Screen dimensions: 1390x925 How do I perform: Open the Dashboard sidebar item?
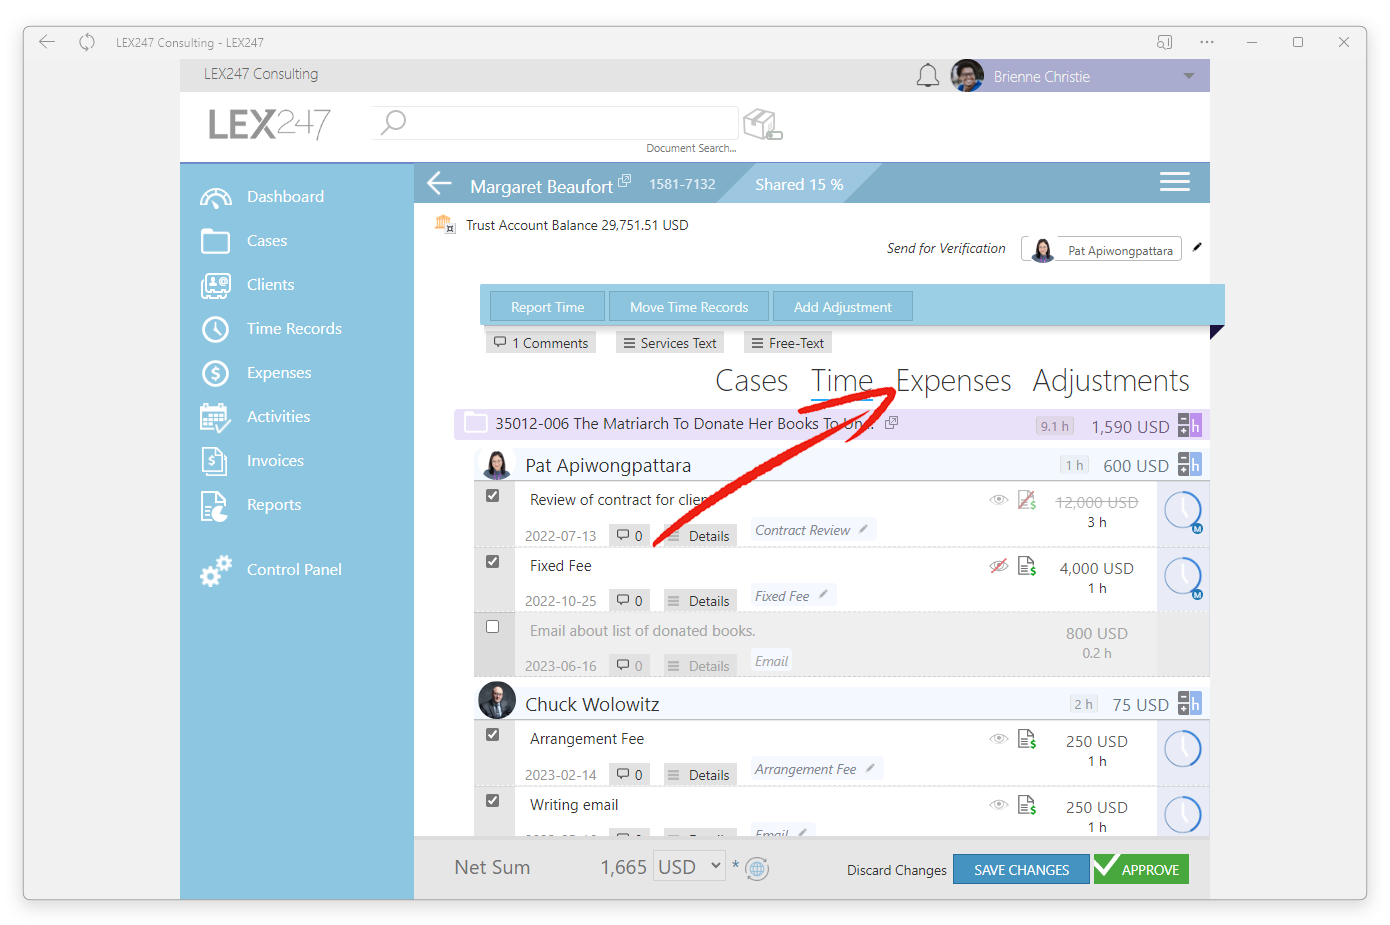pos(285,197)
